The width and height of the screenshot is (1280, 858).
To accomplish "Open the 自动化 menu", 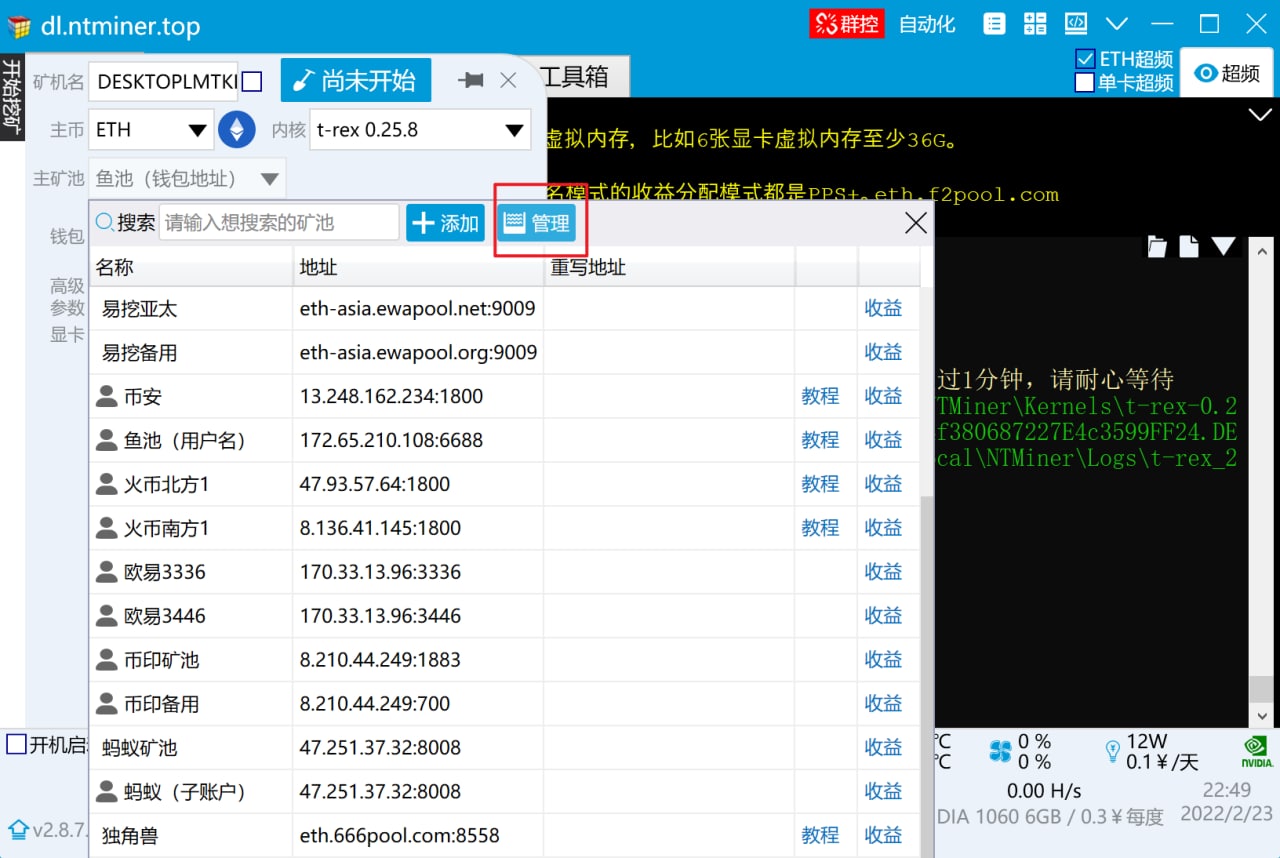I will [927, 24].
